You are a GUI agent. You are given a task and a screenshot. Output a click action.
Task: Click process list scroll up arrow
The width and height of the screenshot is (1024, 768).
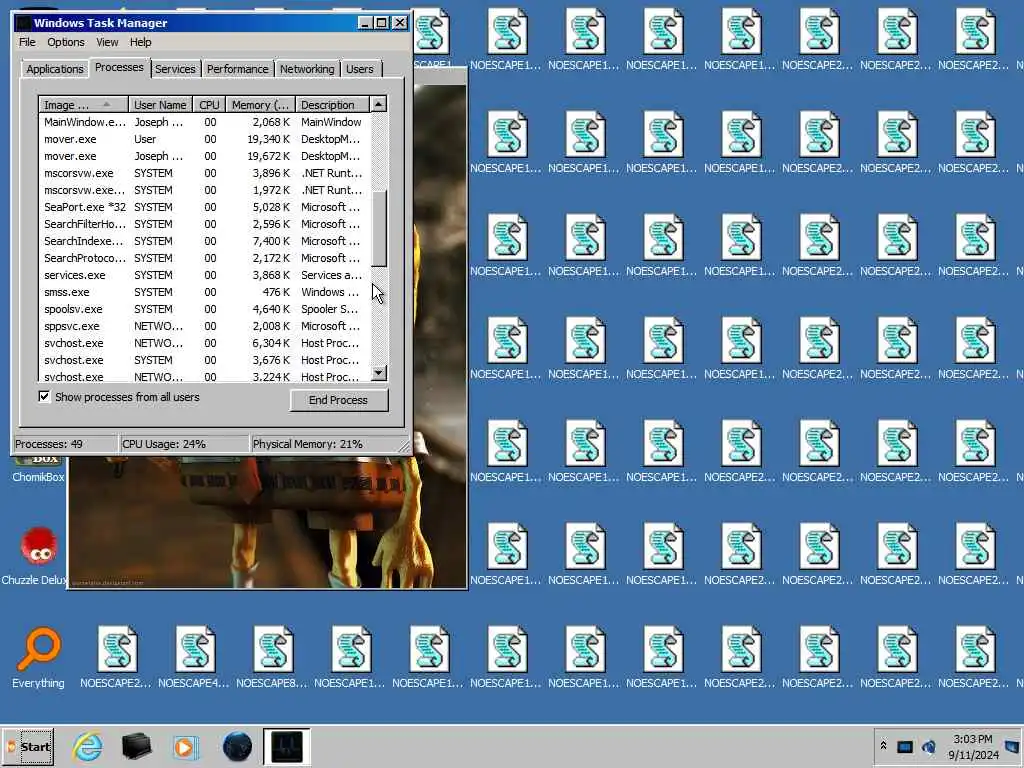point(379,104)
